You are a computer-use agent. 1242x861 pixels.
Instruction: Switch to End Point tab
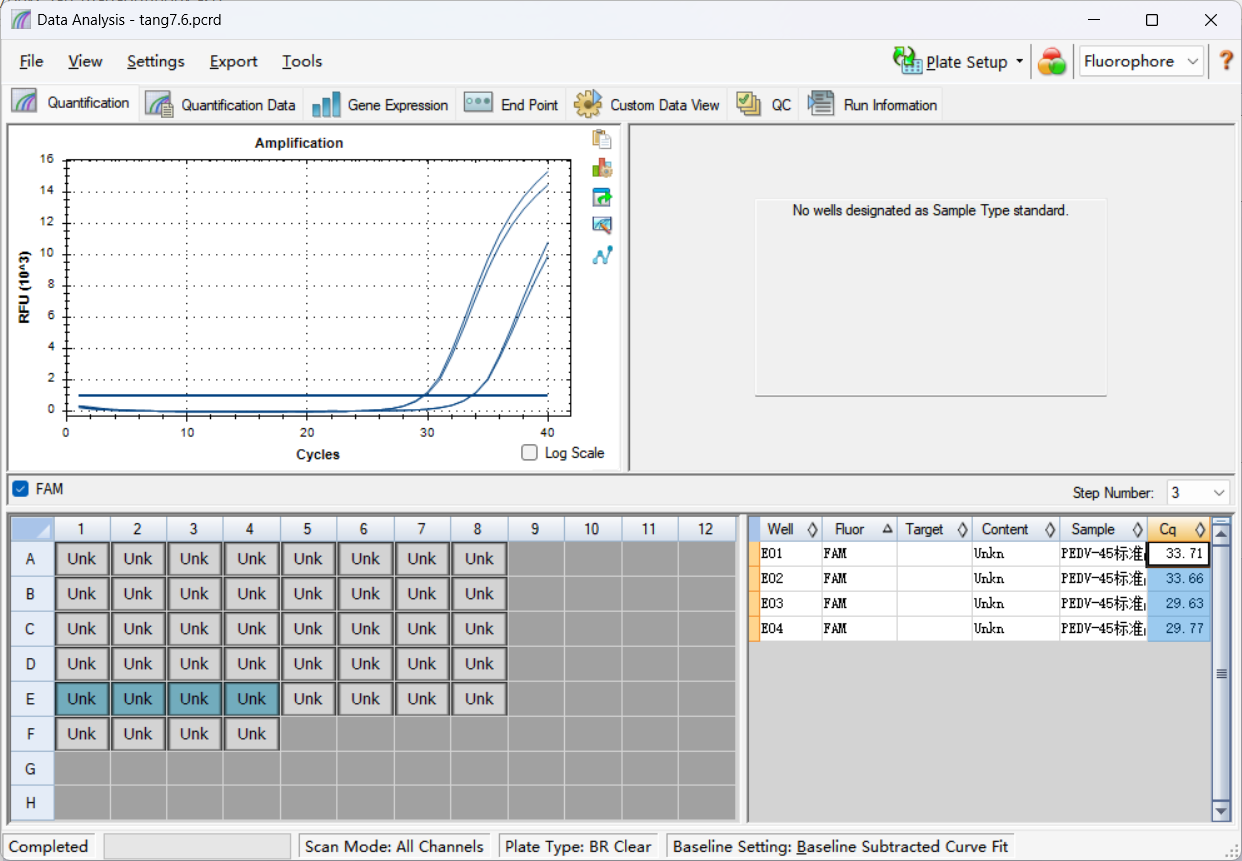pos(511,104)
